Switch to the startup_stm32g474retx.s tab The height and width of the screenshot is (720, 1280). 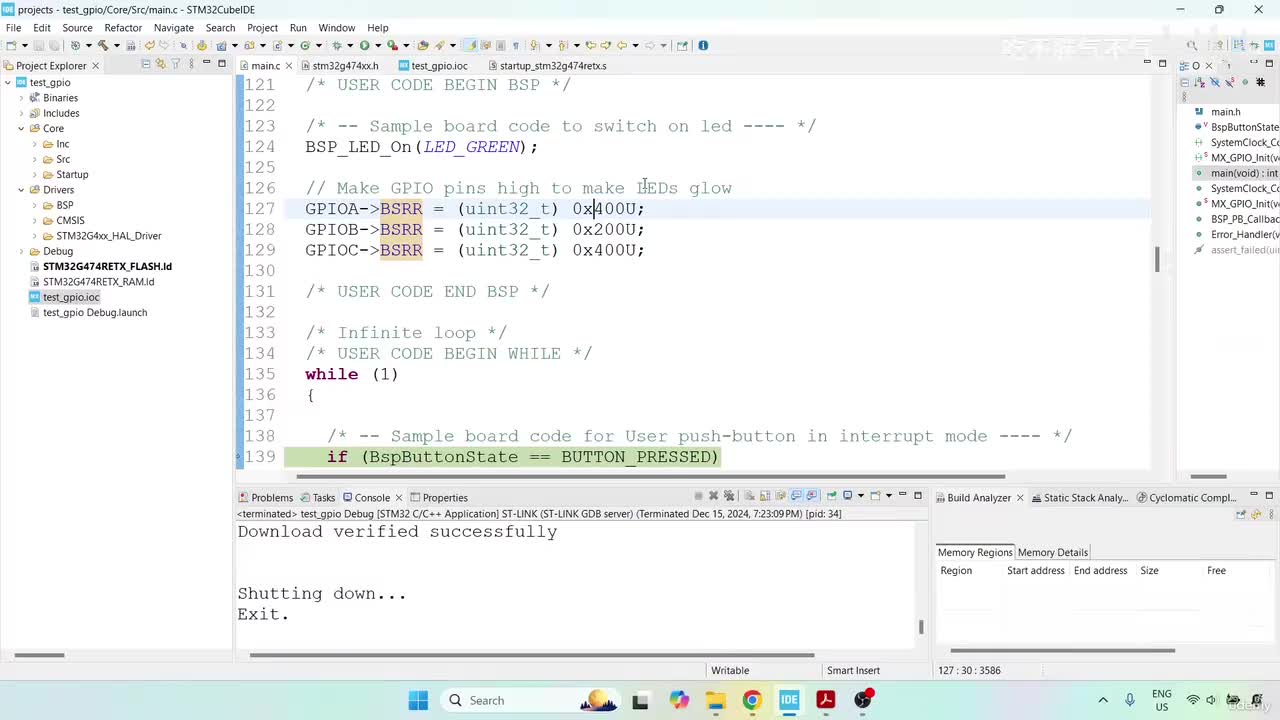click(553, 66)
